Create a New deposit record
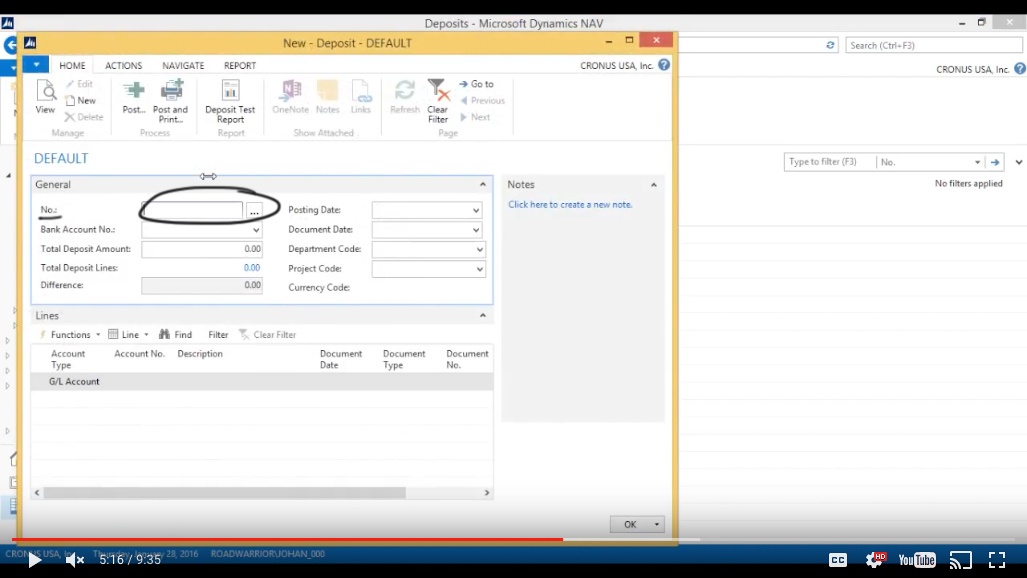The image size is (1027, 578). (x=80, y=101)
